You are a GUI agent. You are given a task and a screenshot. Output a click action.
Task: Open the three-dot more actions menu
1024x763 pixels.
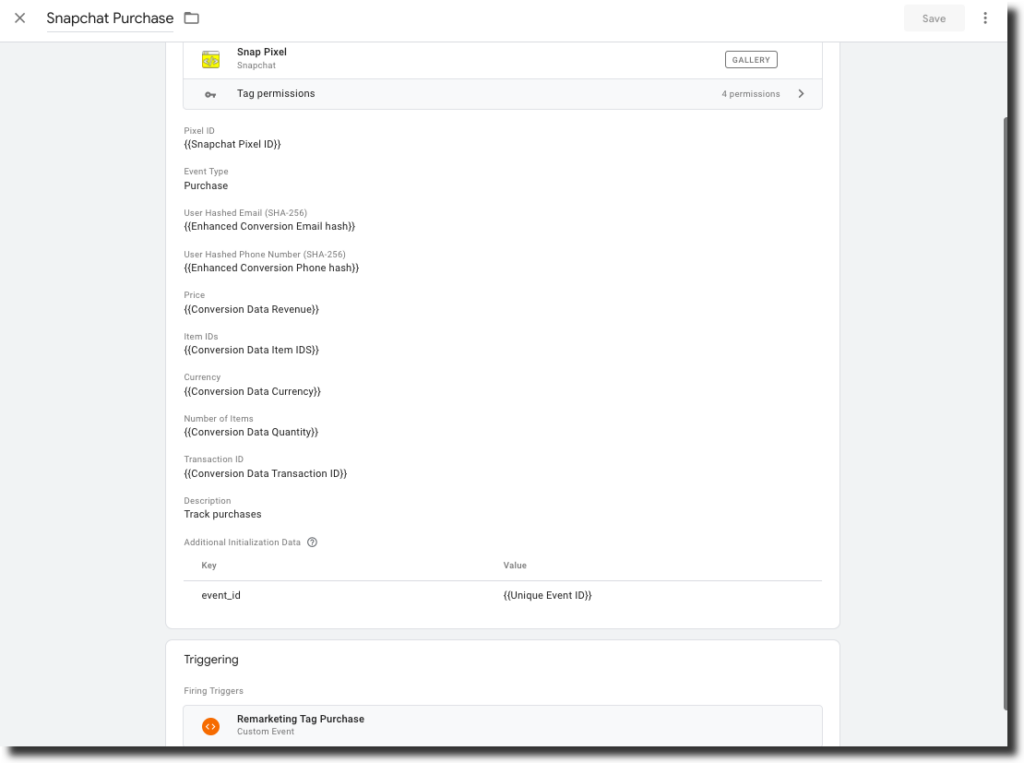pos(985,18)
